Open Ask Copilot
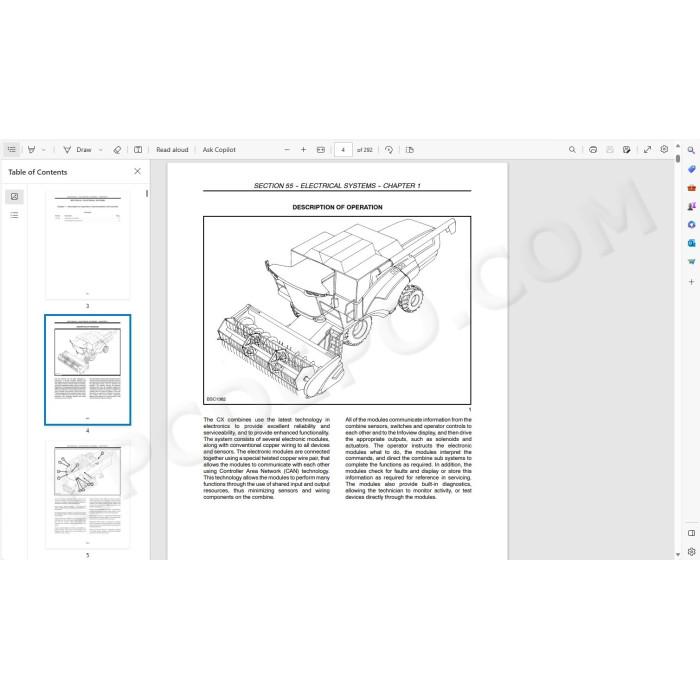The width and height of the screenshot is (700, 700). click(x=219, y=150)
